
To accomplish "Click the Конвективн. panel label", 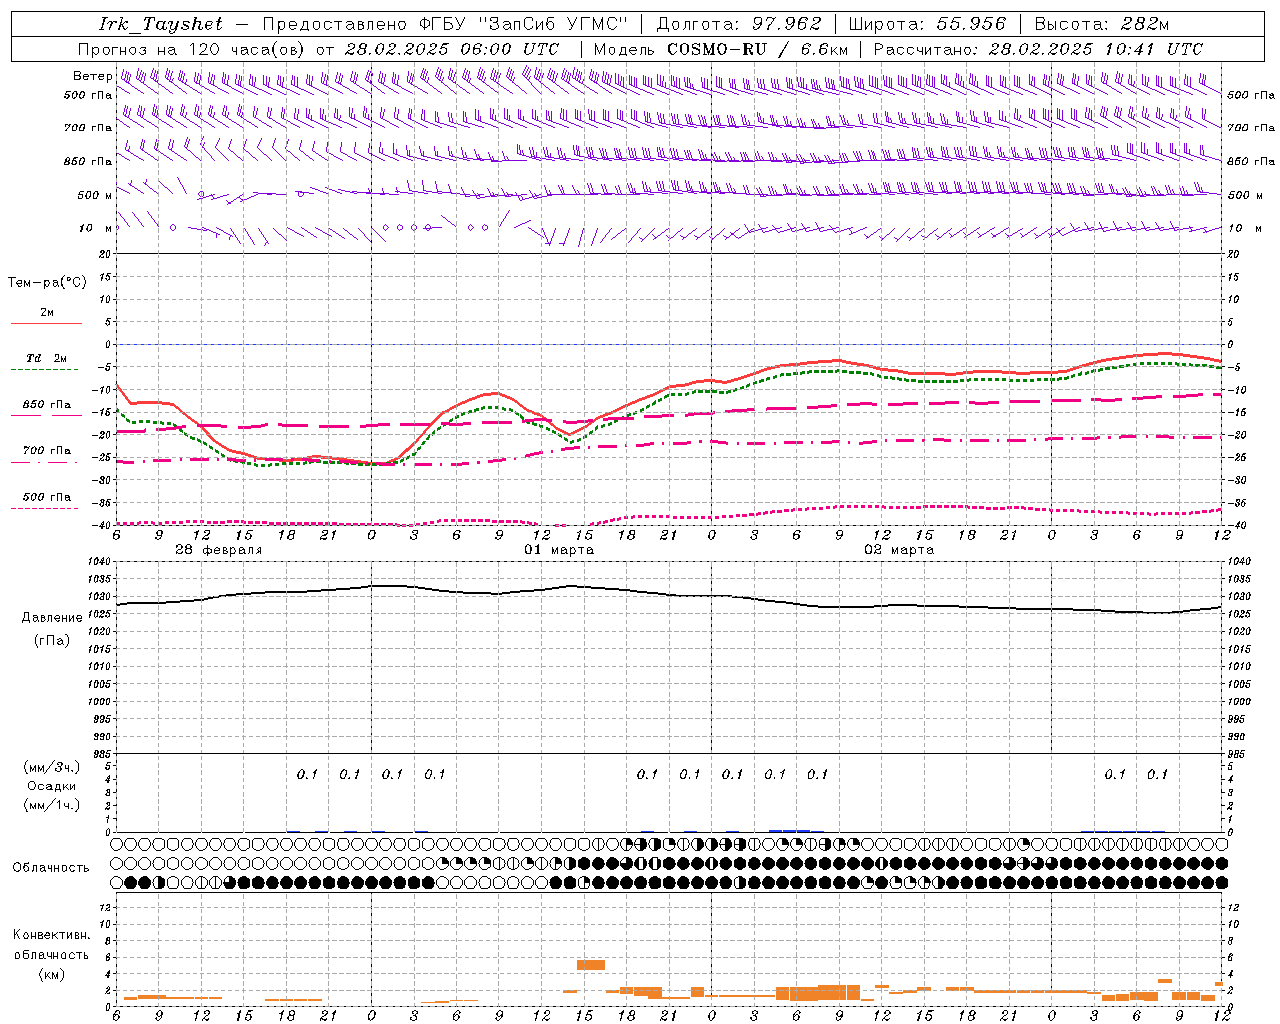I will [51, 935].
